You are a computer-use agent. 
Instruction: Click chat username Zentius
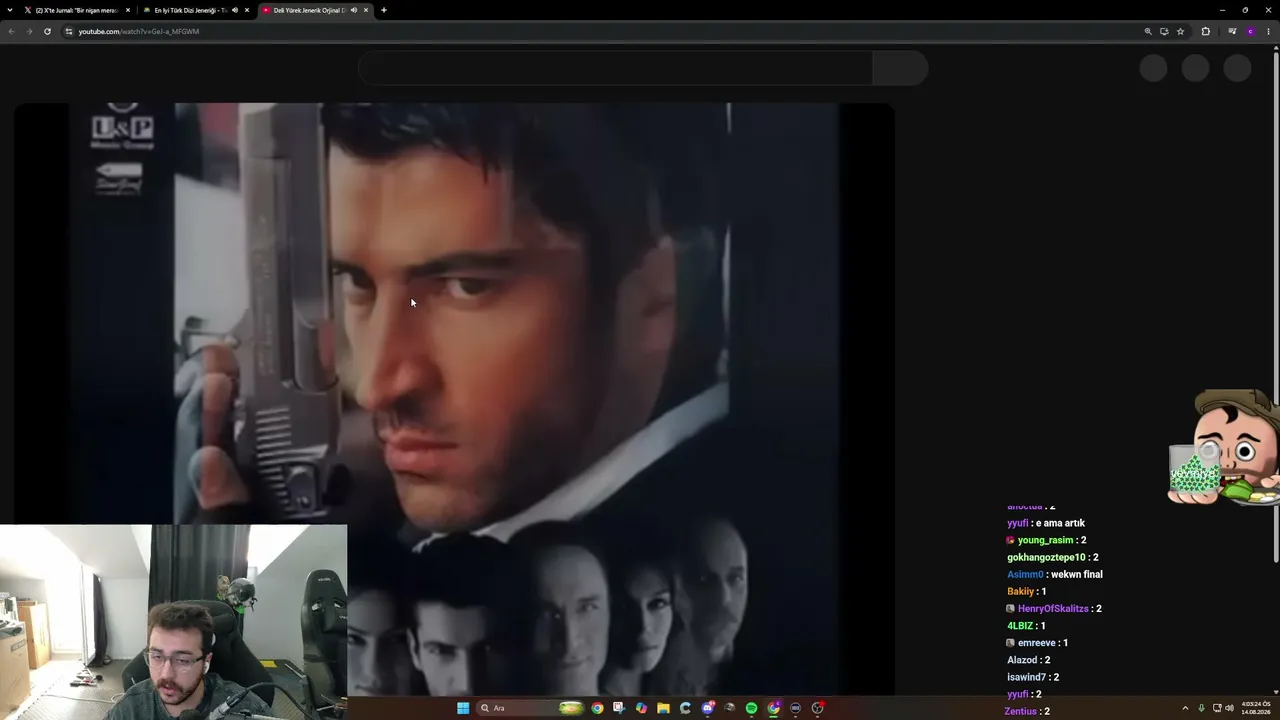(x=1020, y=711)
